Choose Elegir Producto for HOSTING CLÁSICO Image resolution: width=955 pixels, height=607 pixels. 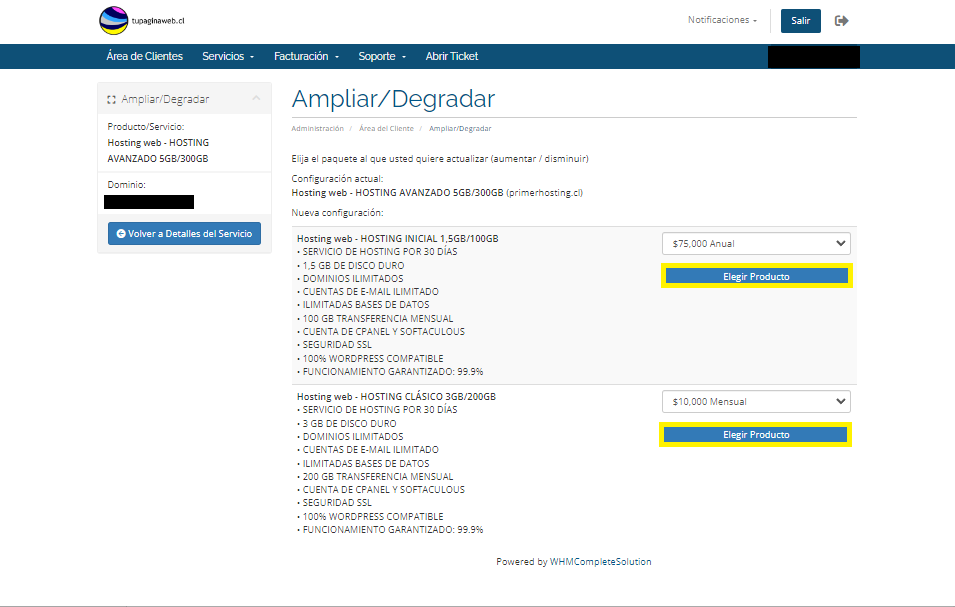[756, 435]
